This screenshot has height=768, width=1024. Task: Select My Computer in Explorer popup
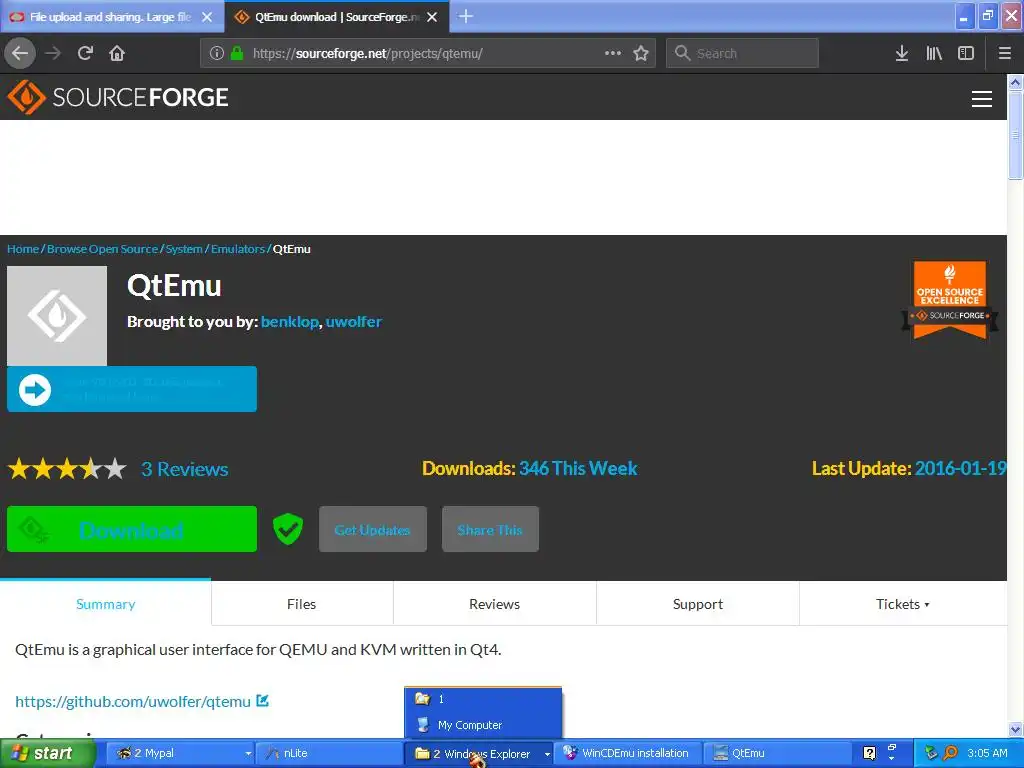point(483,725)
